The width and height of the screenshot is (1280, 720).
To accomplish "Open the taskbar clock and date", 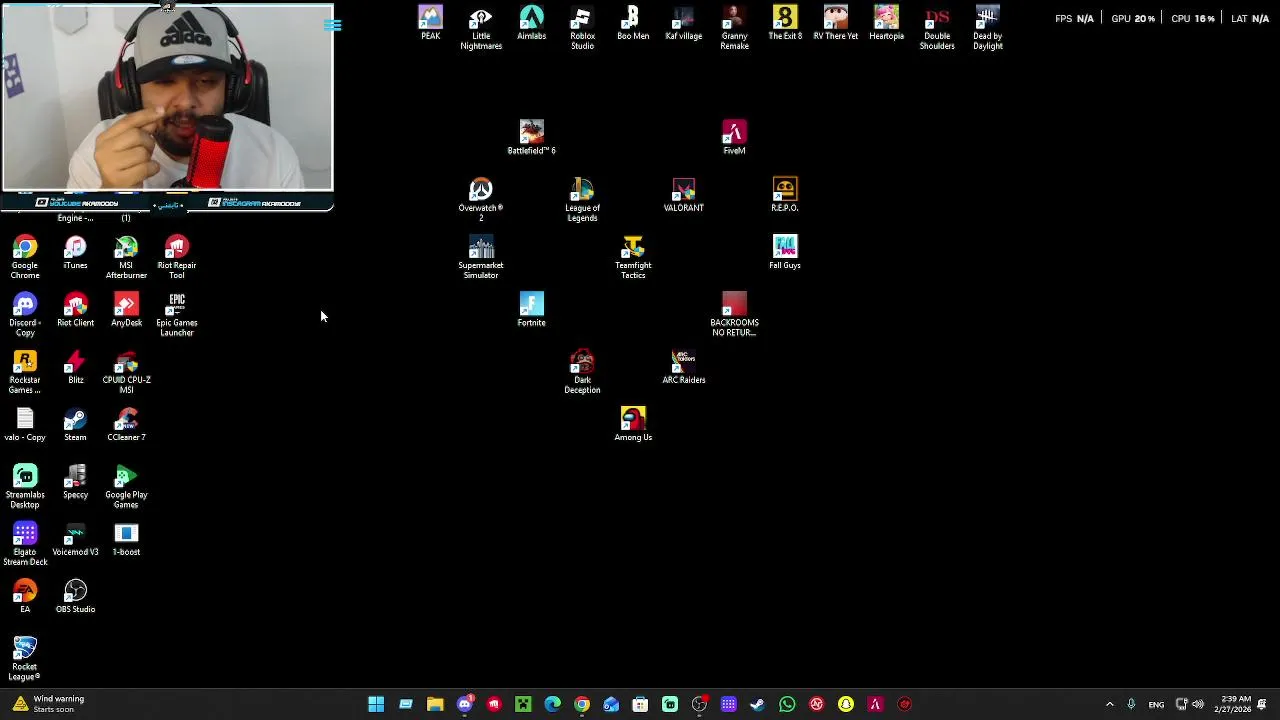I will click(x=1232, y=704).
